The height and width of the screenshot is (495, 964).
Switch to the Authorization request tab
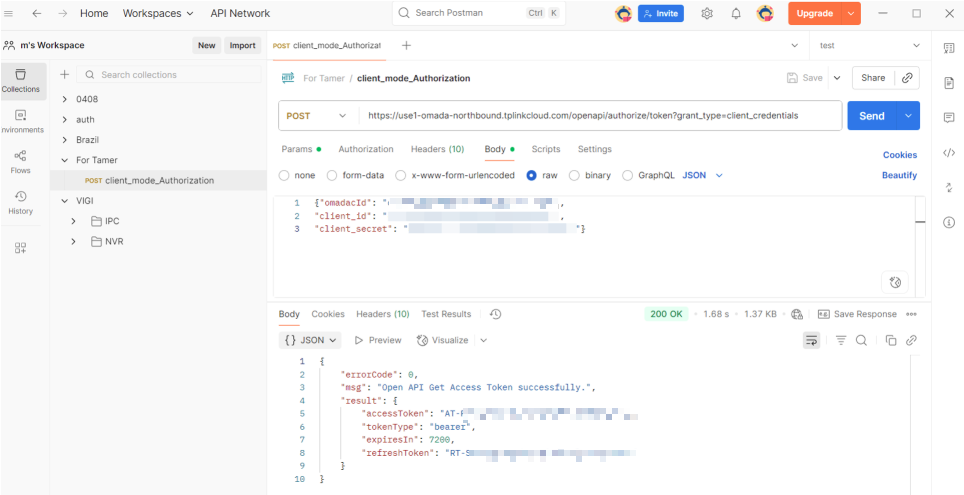pos(366,149)
